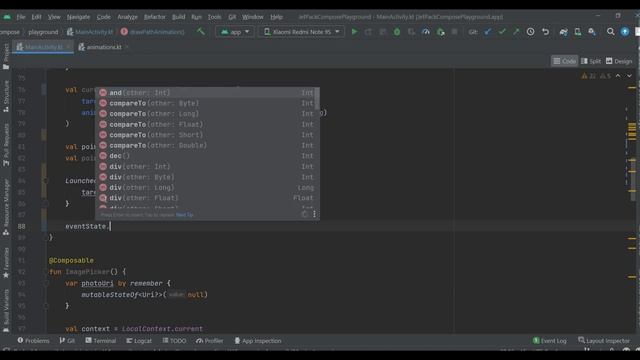Open the Pull Requests side panel
The image size is (640, 360).
click(x=6, y=145)
